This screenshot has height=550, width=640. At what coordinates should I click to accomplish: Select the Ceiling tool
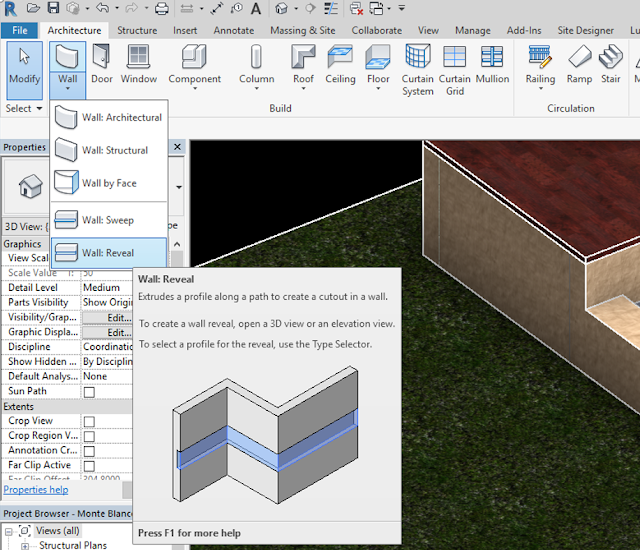pos(340,64)
